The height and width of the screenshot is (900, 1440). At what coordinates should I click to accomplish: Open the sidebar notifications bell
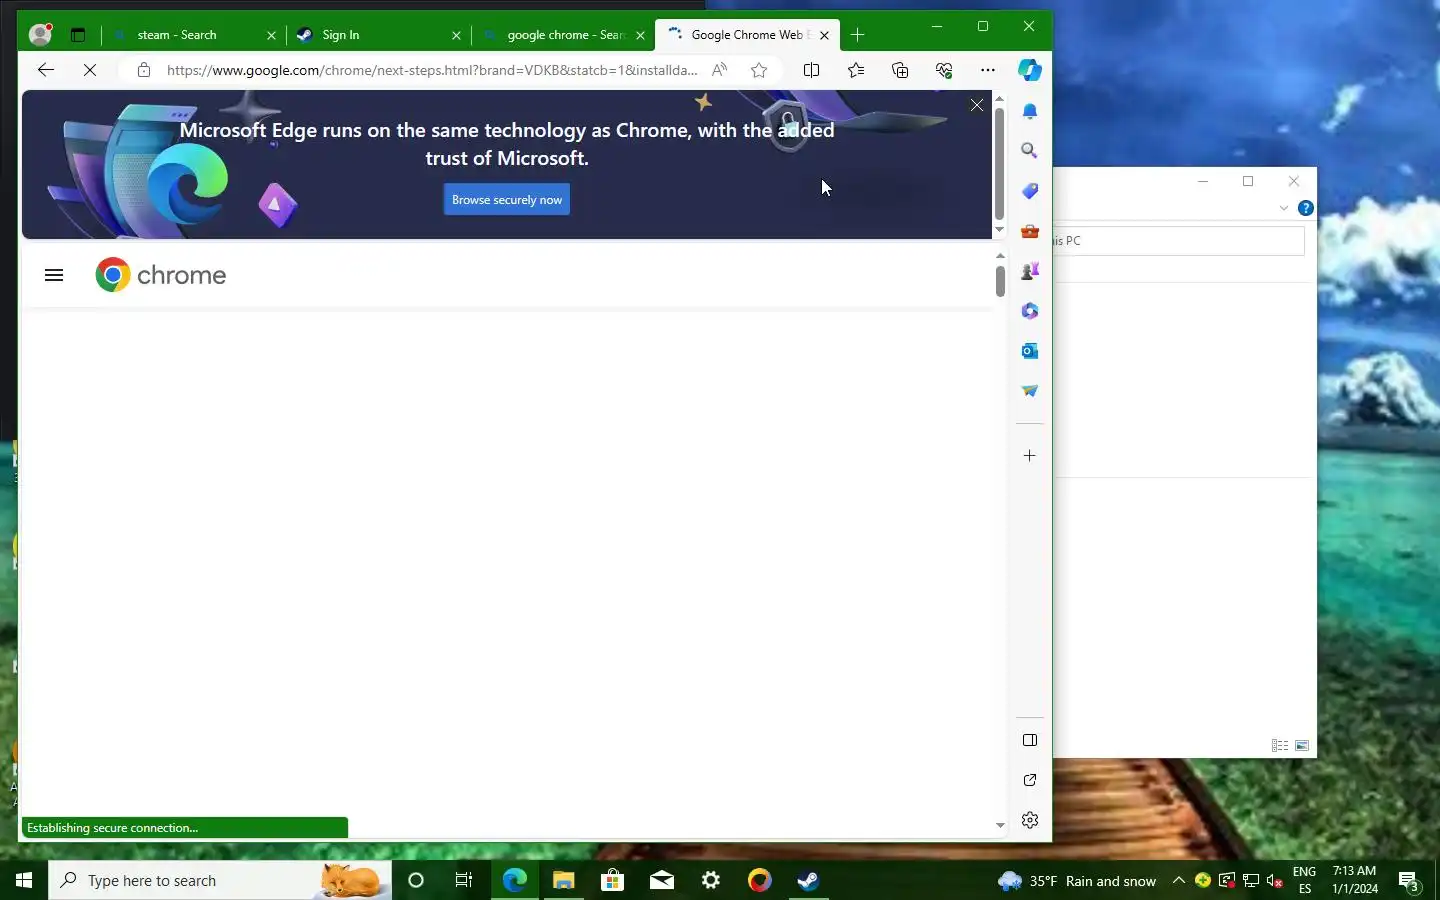(x=1030, y=111)
